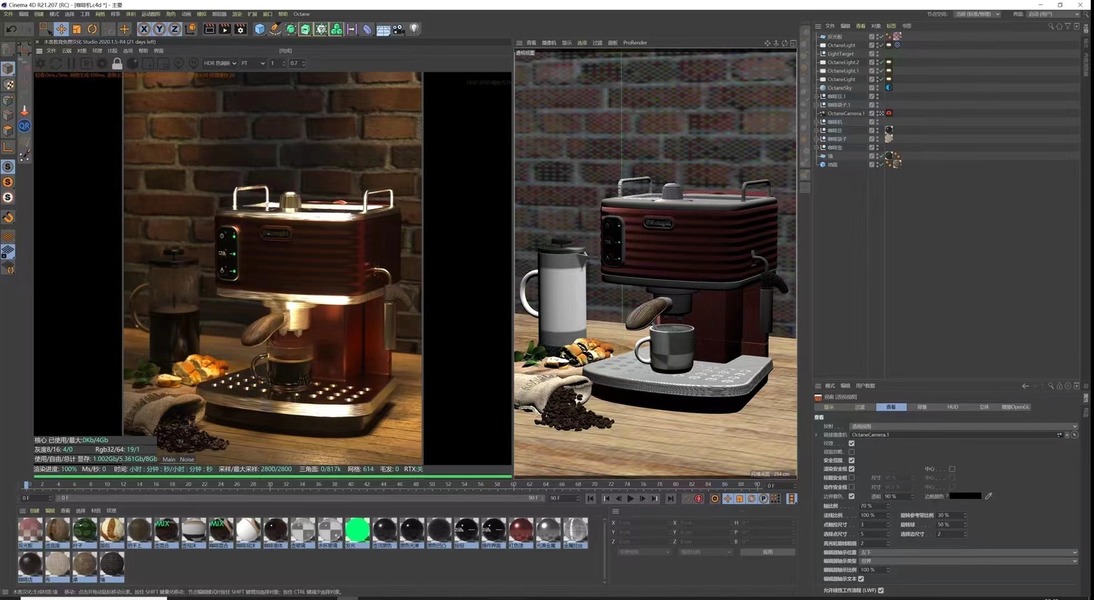Image resolution: width=1094 pixels, height=600 pixels.
Task: Click the back arrow in Attribute Manager header
Action: tap(1025, 386)
